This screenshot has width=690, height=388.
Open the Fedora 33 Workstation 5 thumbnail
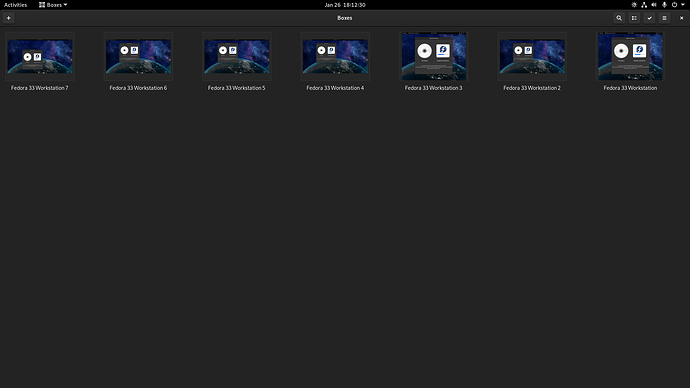click(237, 56)
